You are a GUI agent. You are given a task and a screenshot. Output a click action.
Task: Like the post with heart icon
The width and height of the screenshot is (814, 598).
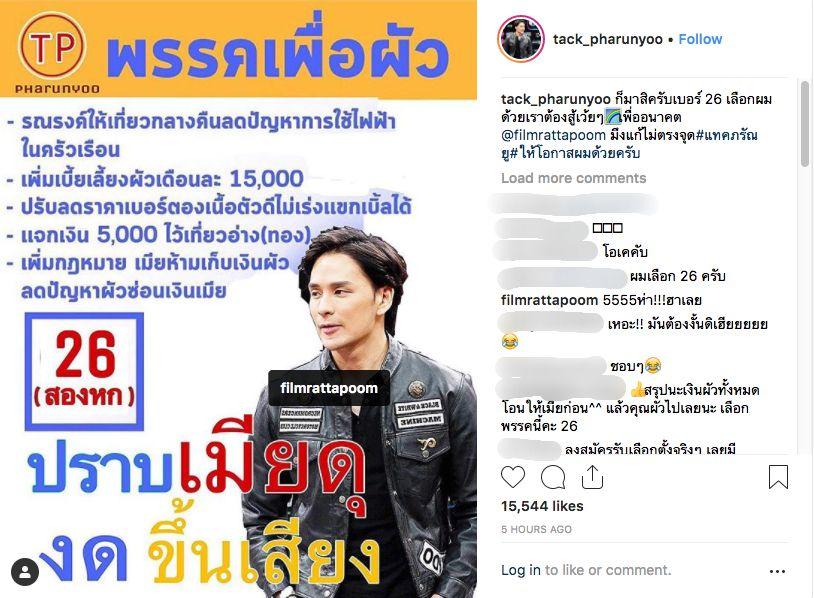513,477
